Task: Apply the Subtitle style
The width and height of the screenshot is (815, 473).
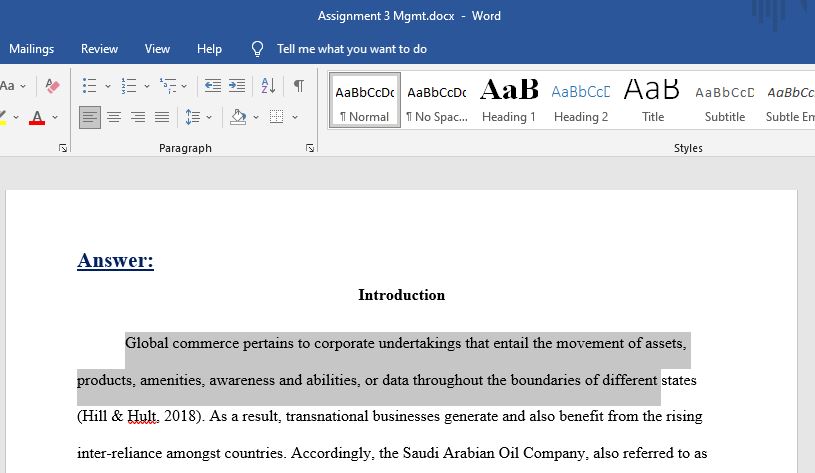Action: click(x=725, y=100)
